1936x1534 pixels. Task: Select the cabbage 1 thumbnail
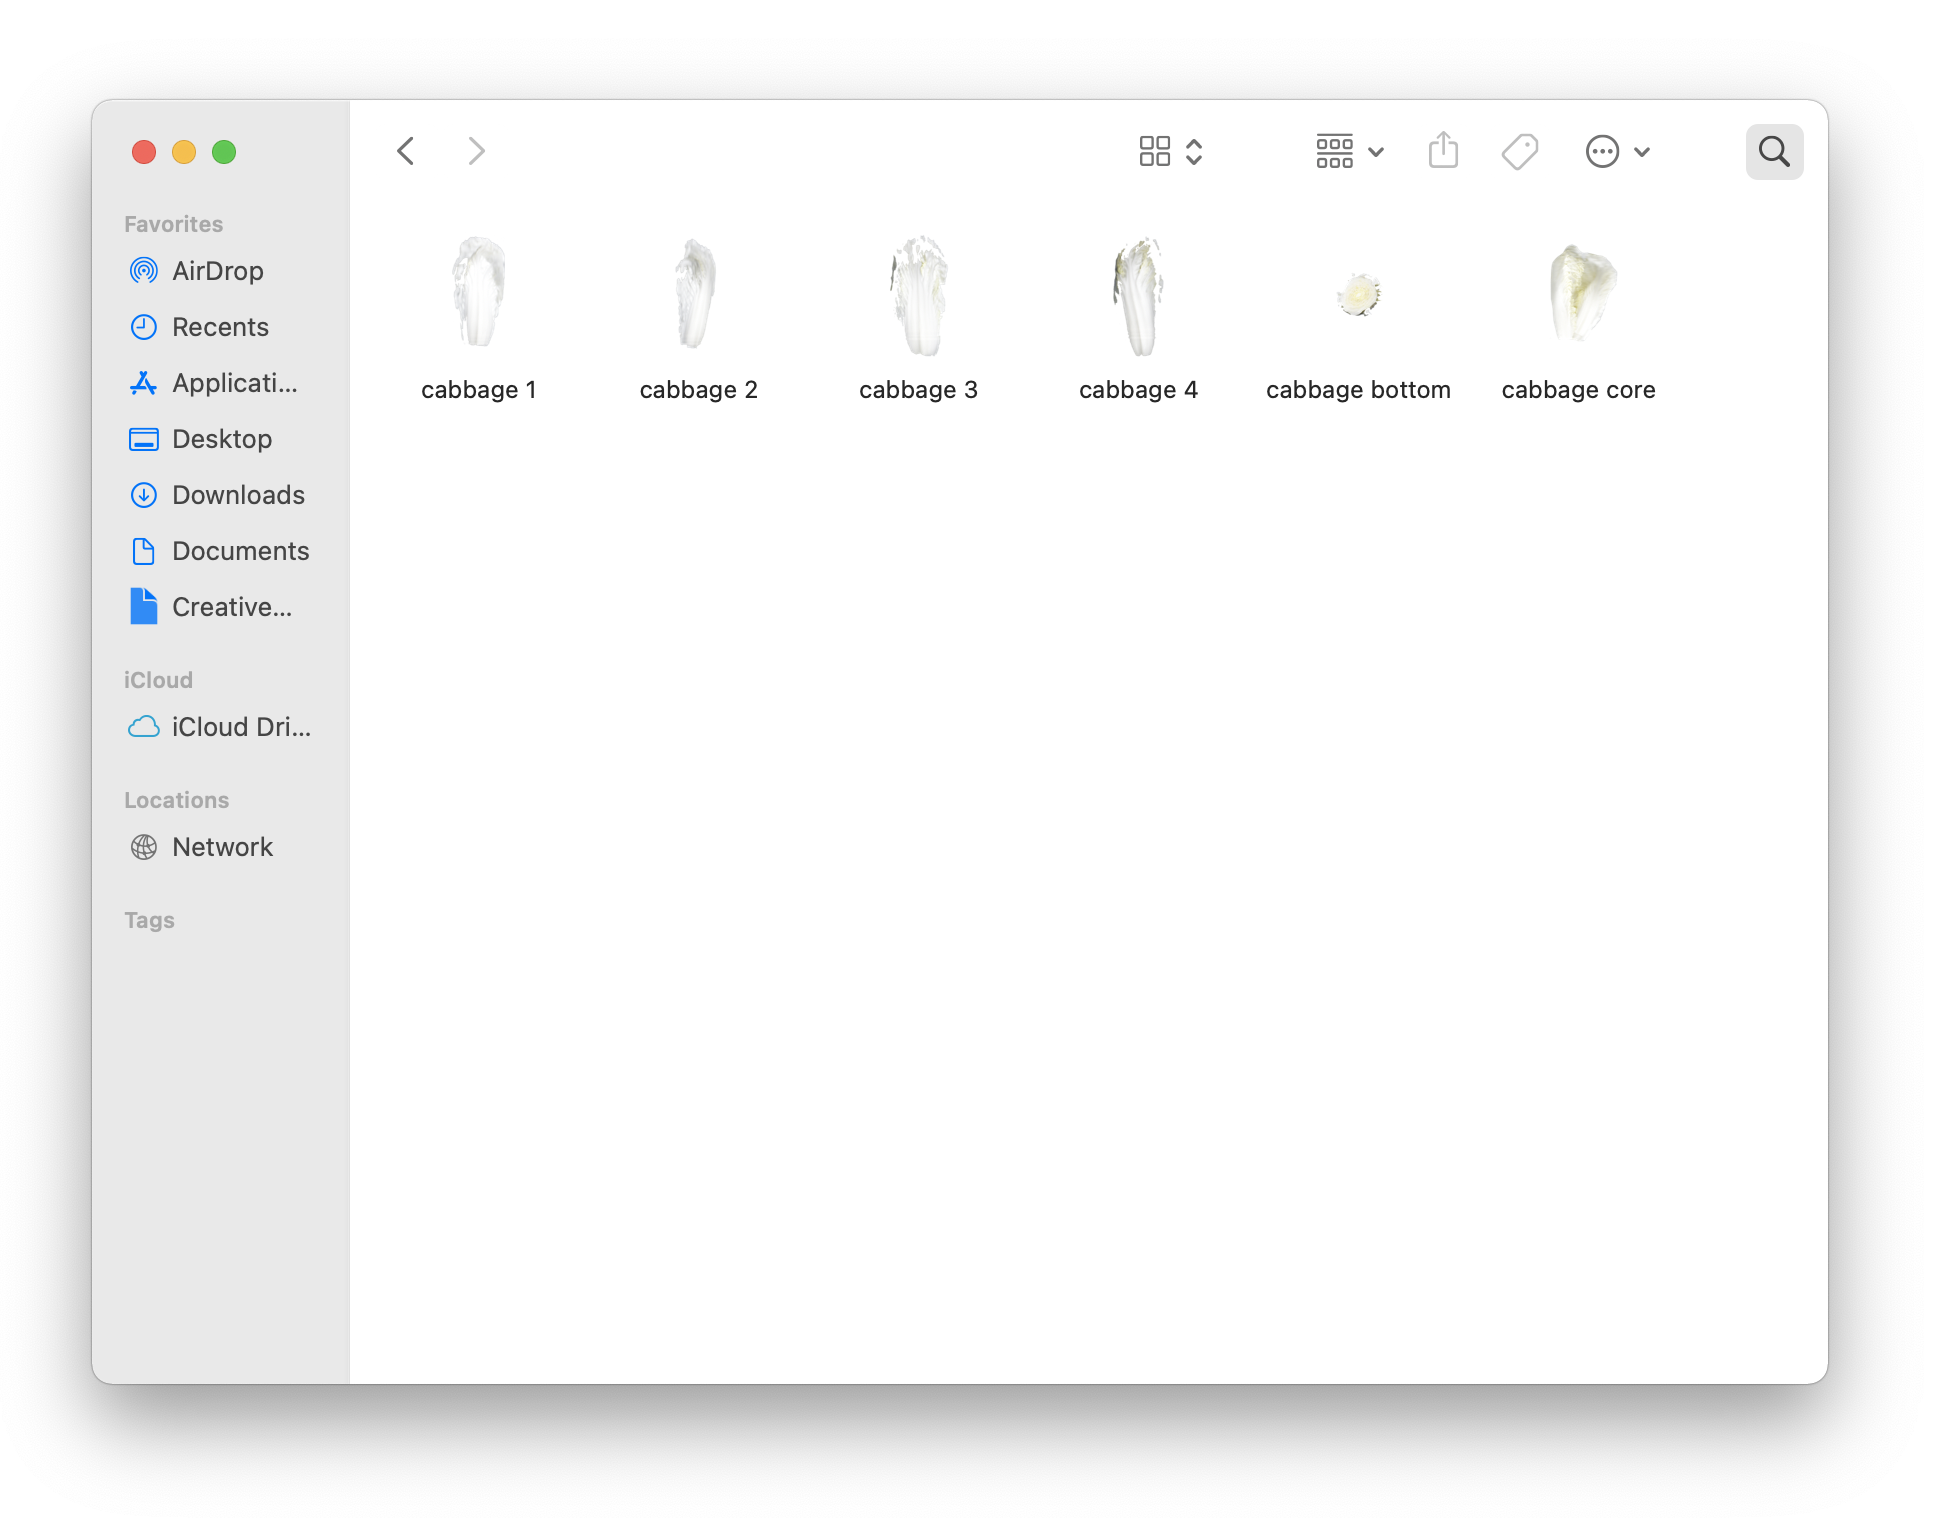pyautogui.click(x=478, y=293)
